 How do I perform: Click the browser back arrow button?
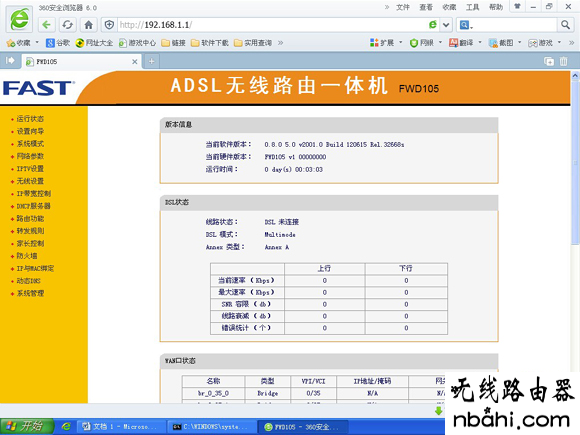[x=46, y=25]
